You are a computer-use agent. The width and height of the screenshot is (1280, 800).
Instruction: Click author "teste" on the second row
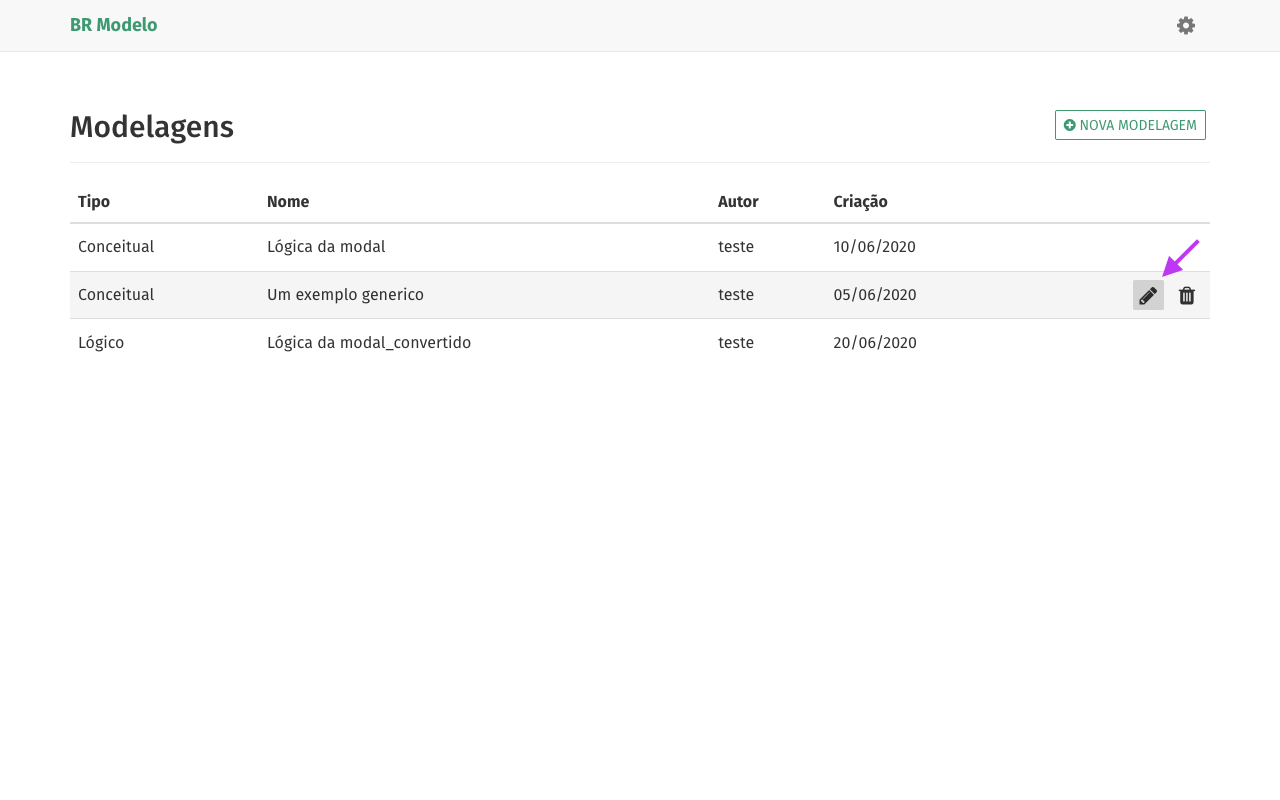point(736,294)
